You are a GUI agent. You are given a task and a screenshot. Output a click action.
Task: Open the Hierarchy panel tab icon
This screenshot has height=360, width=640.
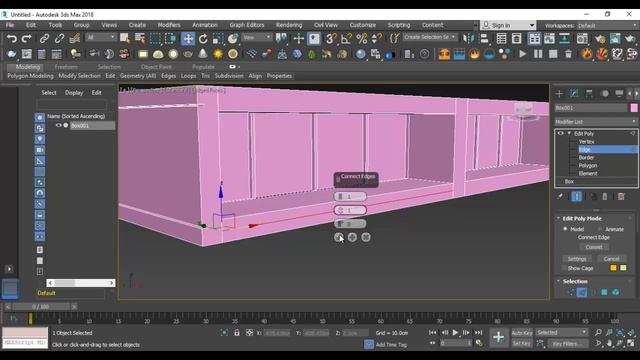pyautogui.click(x=589, y=93)
